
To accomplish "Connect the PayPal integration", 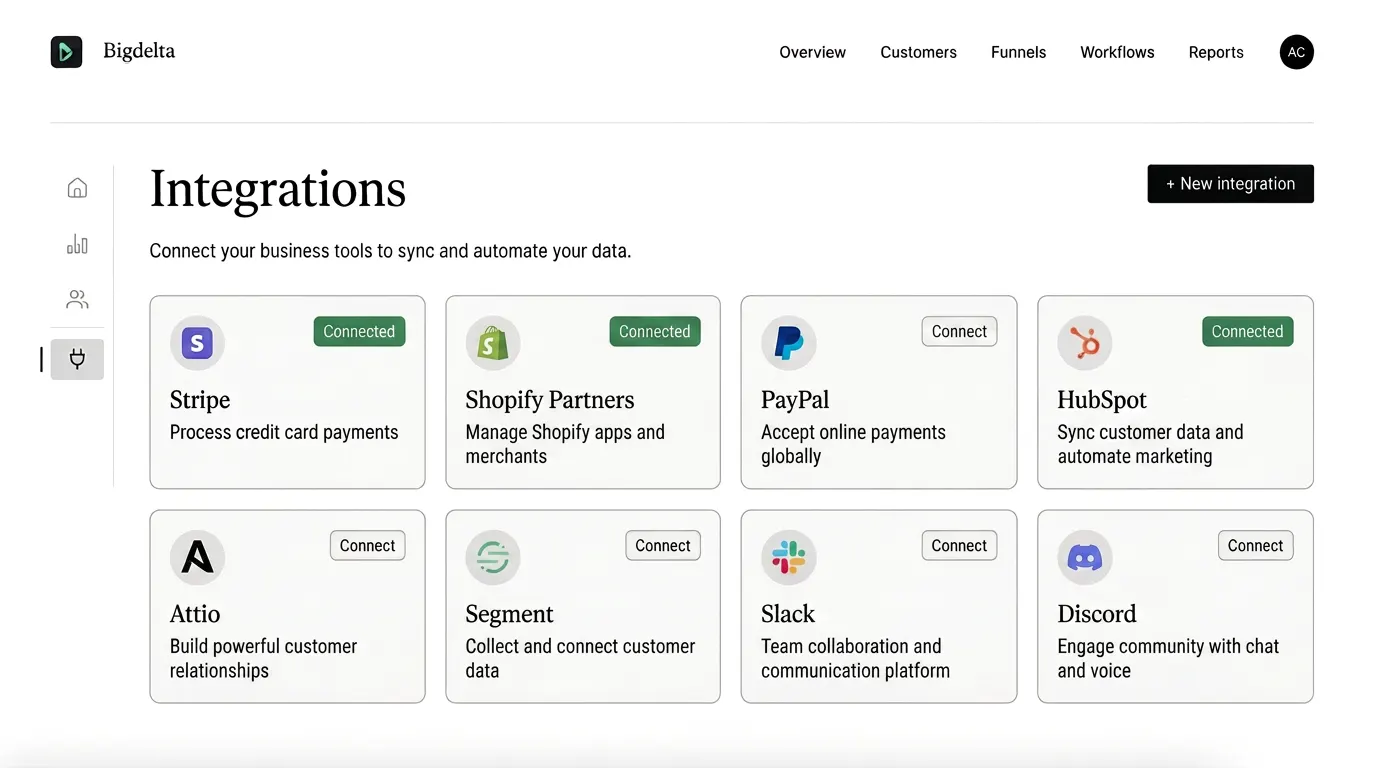I will [x=959, y=332].
